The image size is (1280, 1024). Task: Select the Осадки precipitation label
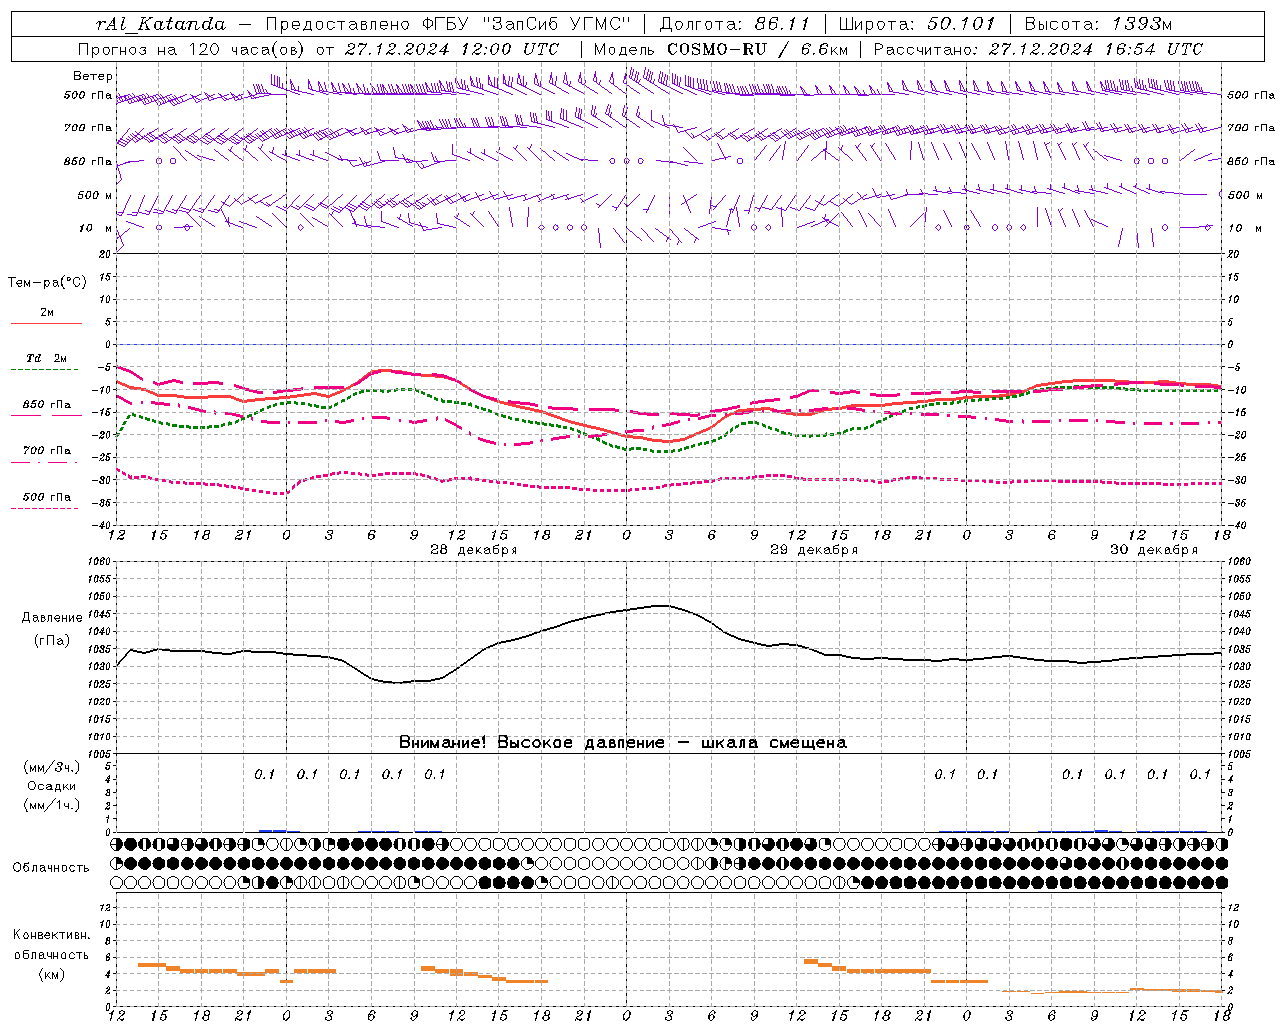click(52, 786)
